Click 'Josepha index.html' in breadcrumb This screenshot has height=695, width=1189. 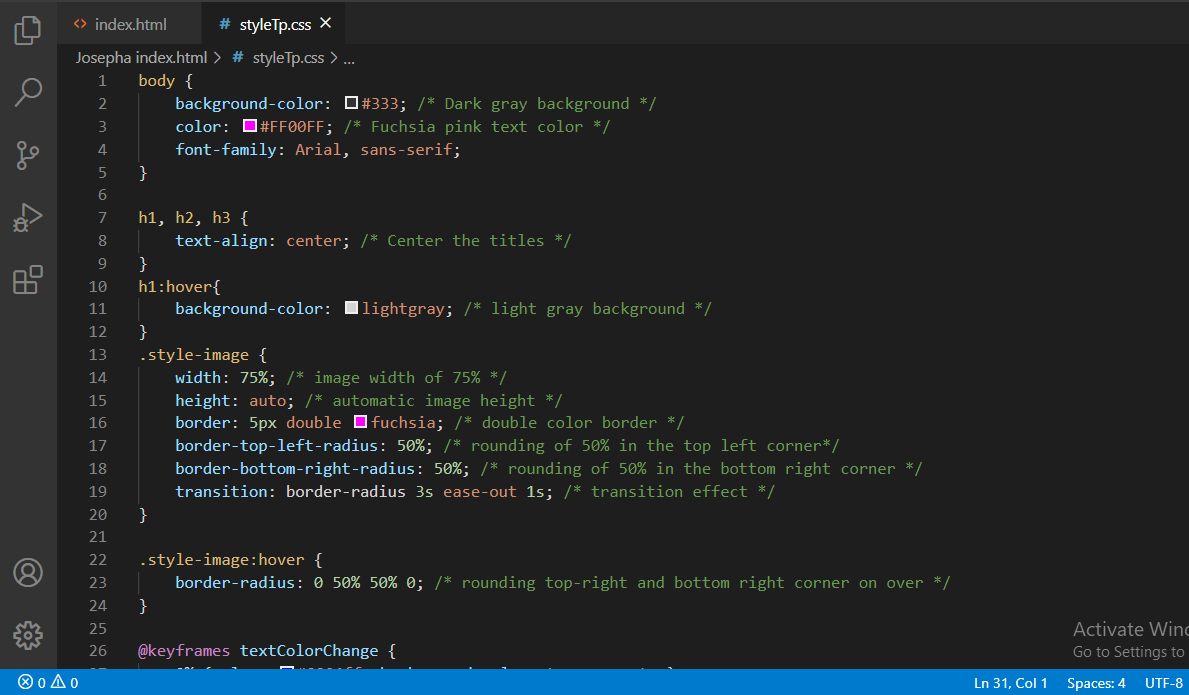141,58
